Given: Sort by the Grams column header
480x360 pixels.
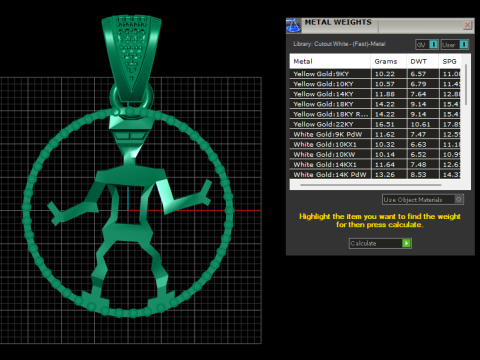Looking at the screenshot, I should 388,61.
